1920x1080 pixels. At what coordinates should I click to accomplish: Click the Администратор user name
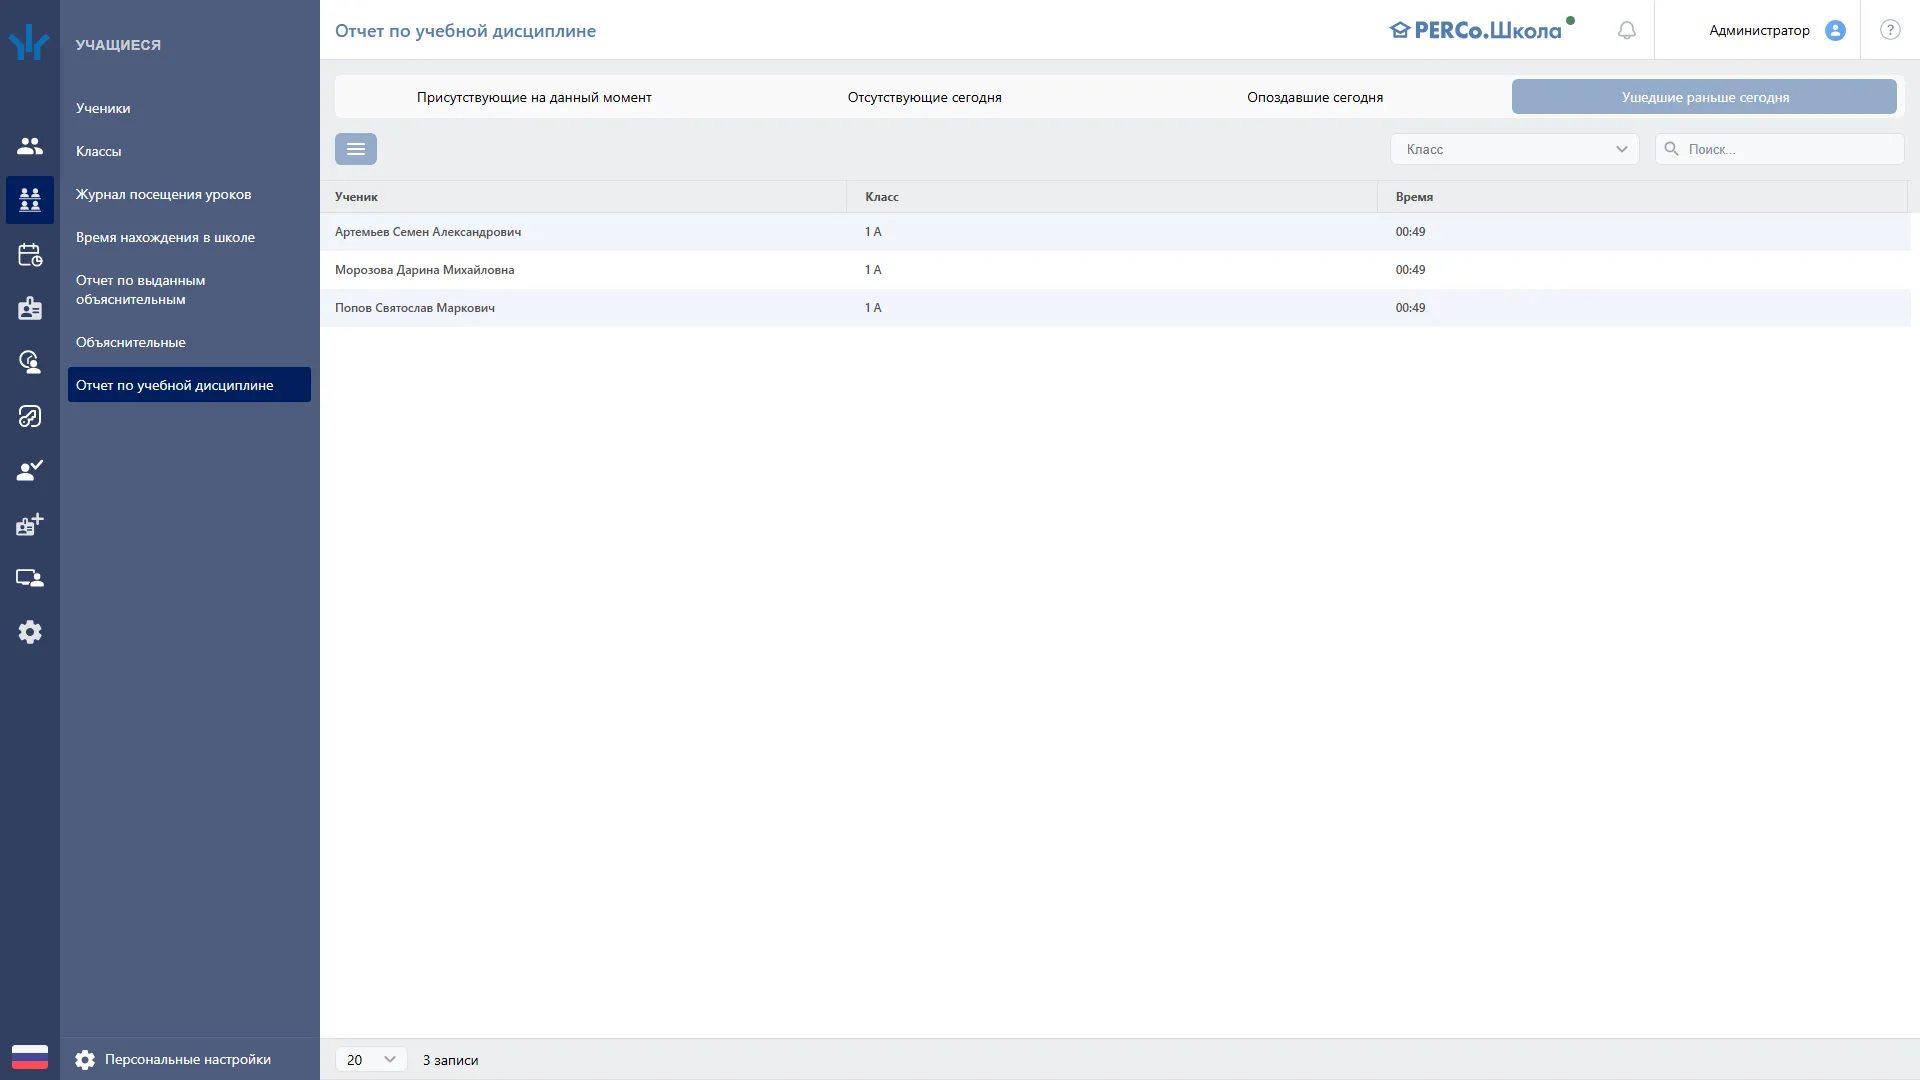pyautogui.click(x=1759, y=30)
